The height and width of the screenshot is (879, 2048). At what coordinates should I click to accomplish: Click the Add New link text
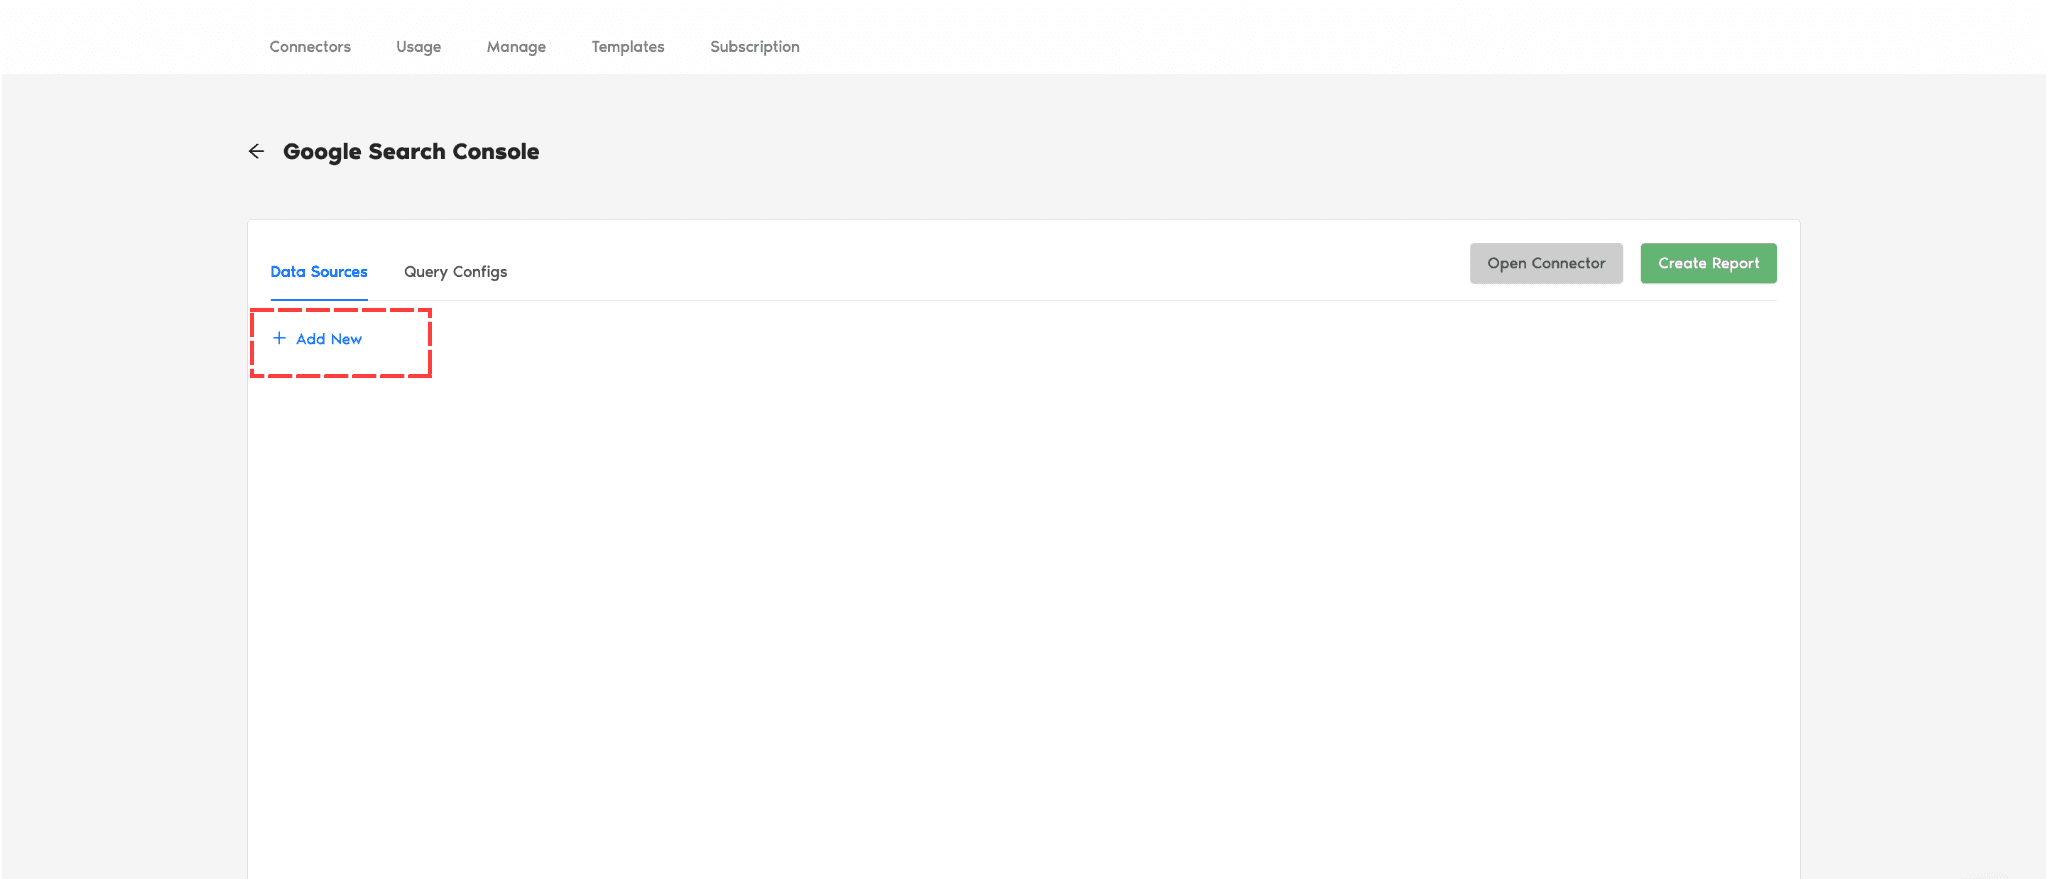(329, 339)
